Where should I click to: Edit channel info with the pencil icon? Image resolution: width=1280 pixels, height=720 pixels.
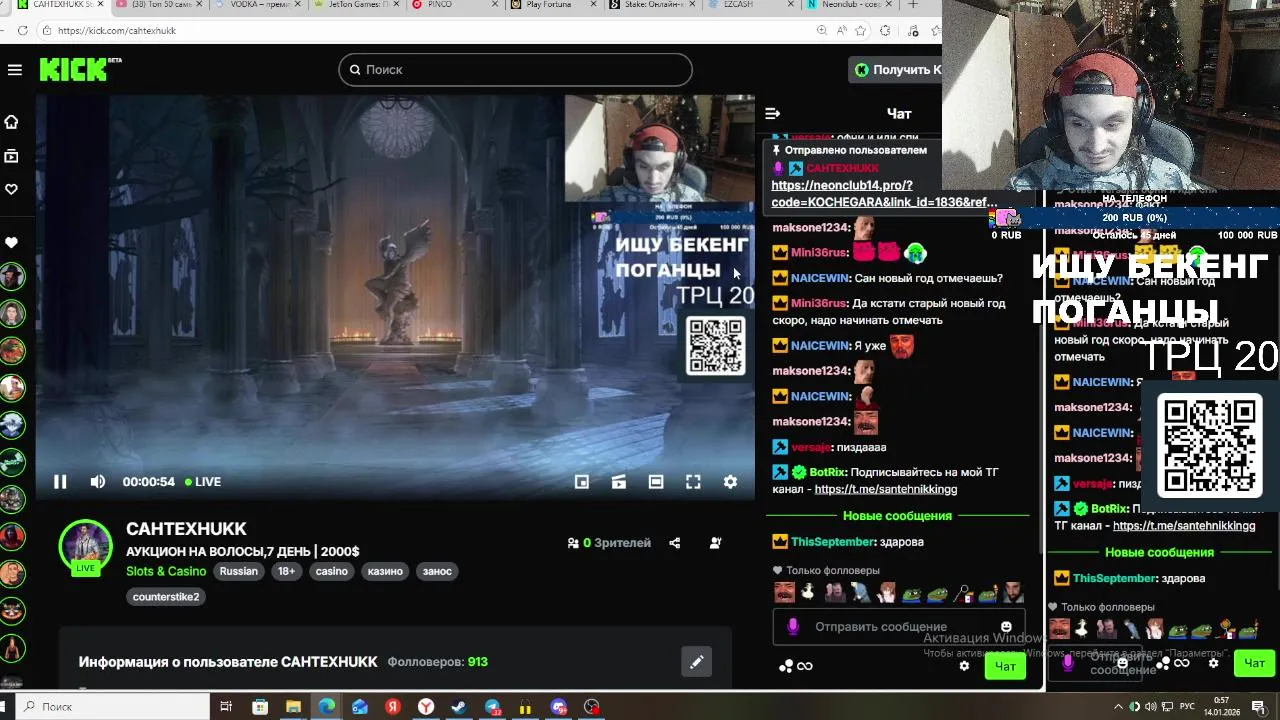click(x=697, y=661)
